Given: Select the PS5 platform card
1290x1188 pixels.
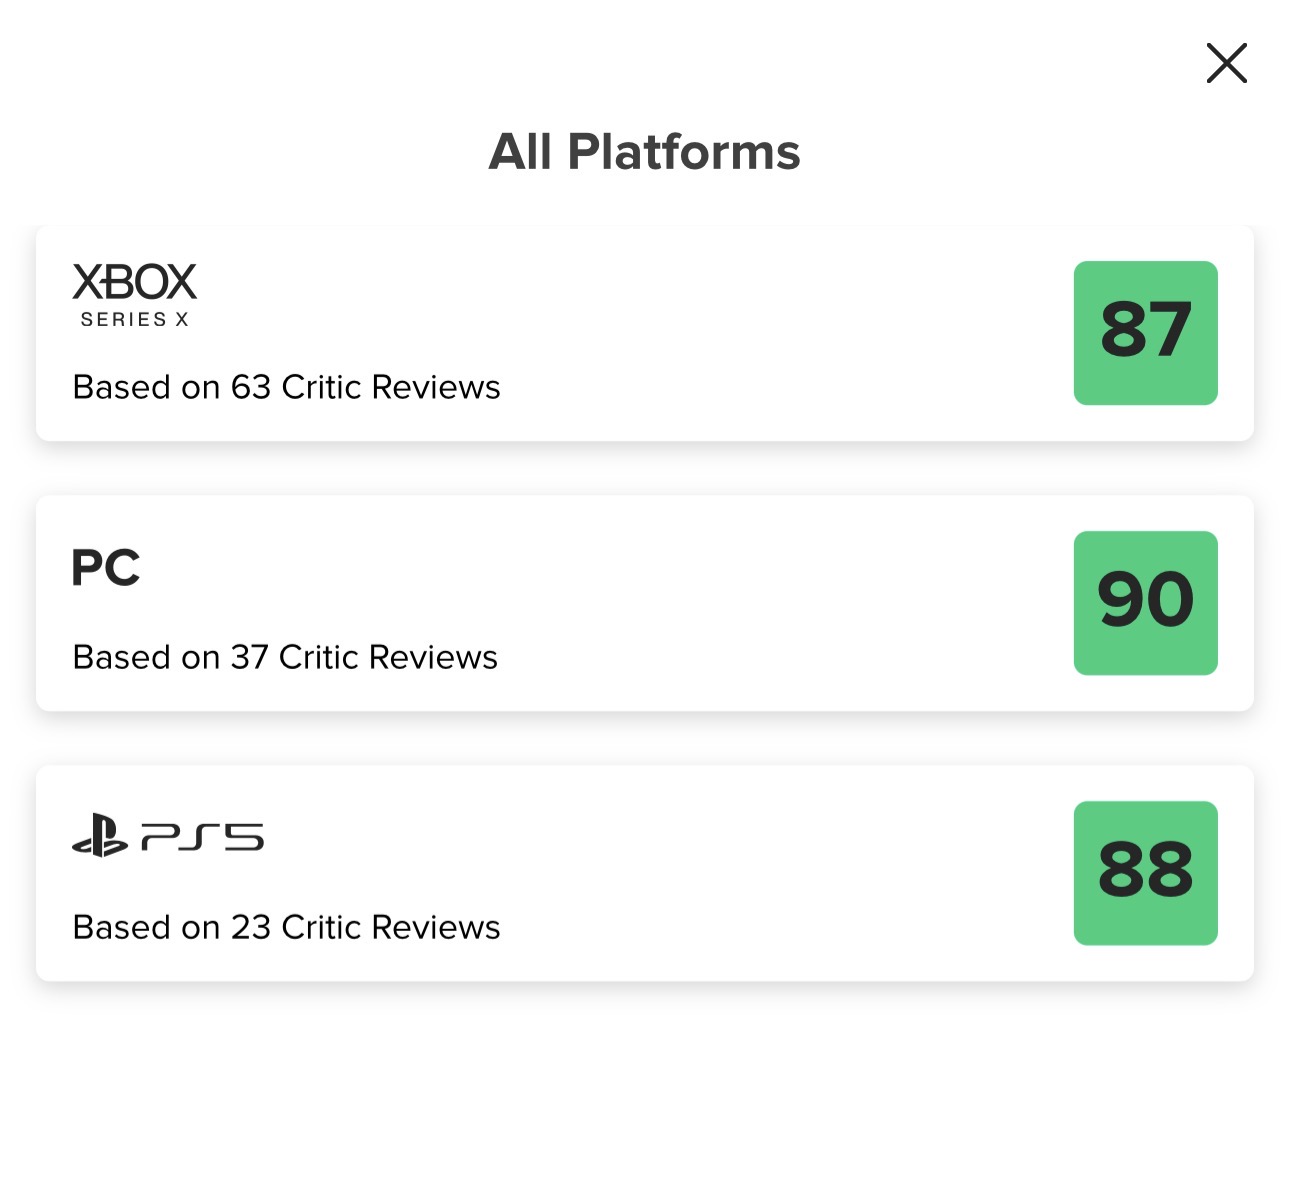Looking at the screenshot, I should pos(645,873).
